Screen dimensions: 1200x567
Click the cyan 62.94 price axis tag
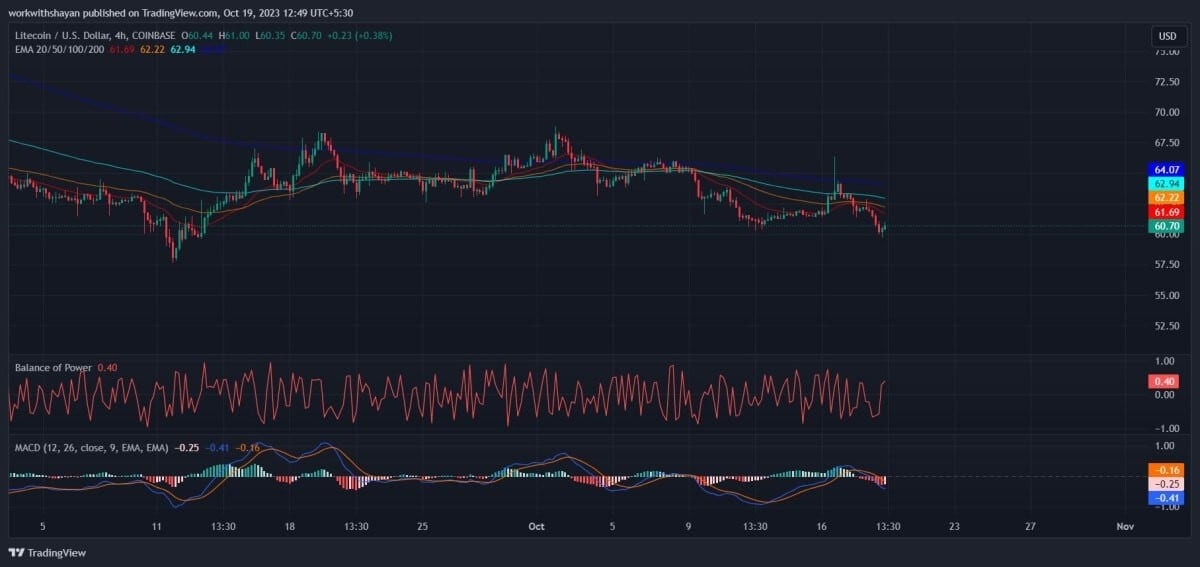pos(1167,184)
